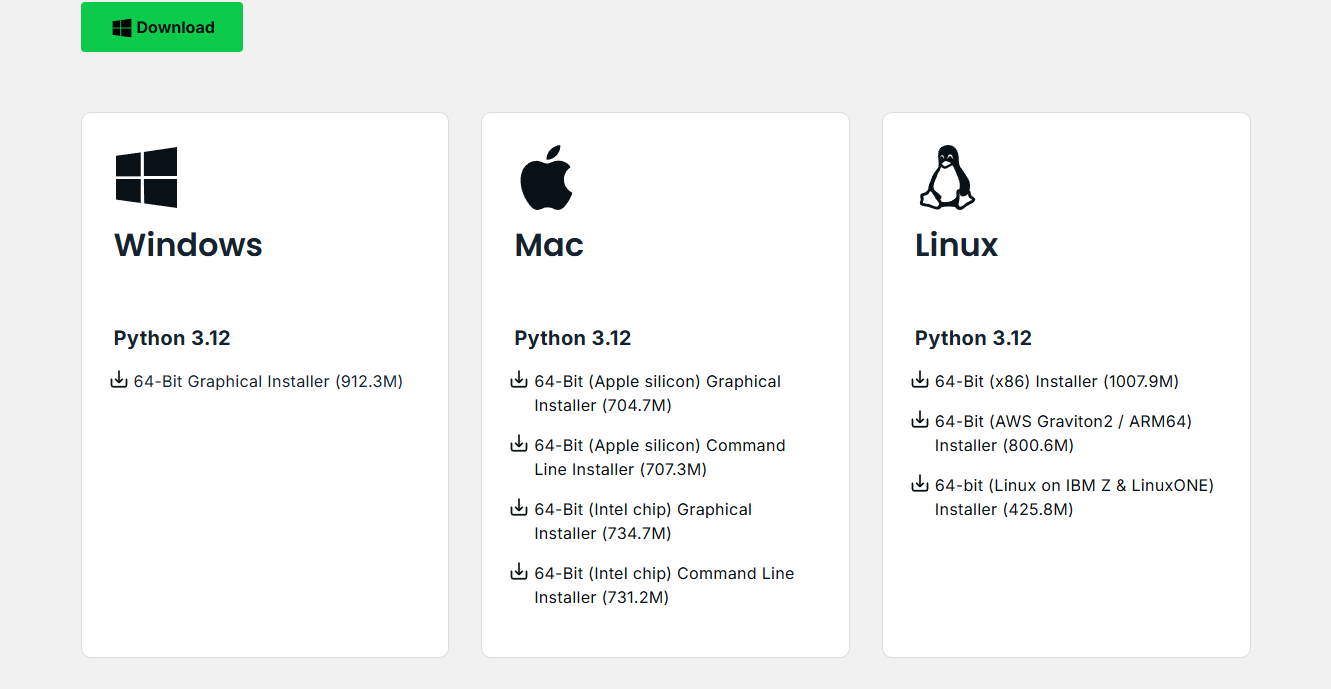Click download arrow beside Windows 64-Bit Graphical Installer
This screenshot has width=1331, height=689.
[x=119, y=380]
